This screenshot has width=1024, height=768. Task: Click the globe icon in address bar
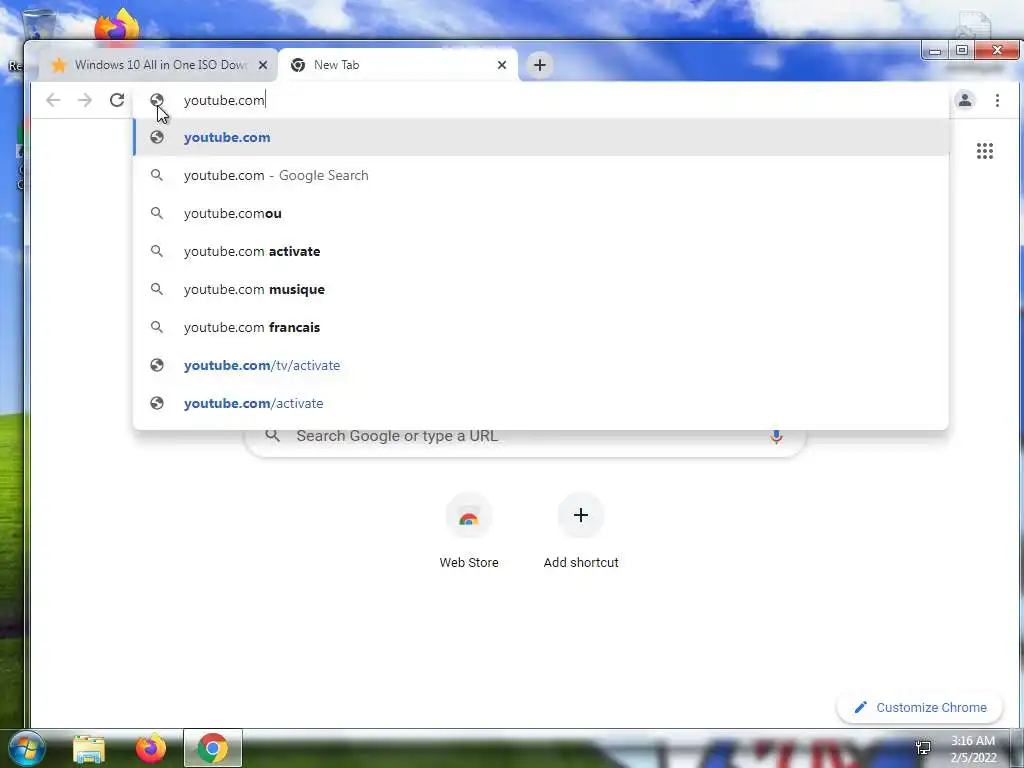pyautogui.click(x=156, y=100)
